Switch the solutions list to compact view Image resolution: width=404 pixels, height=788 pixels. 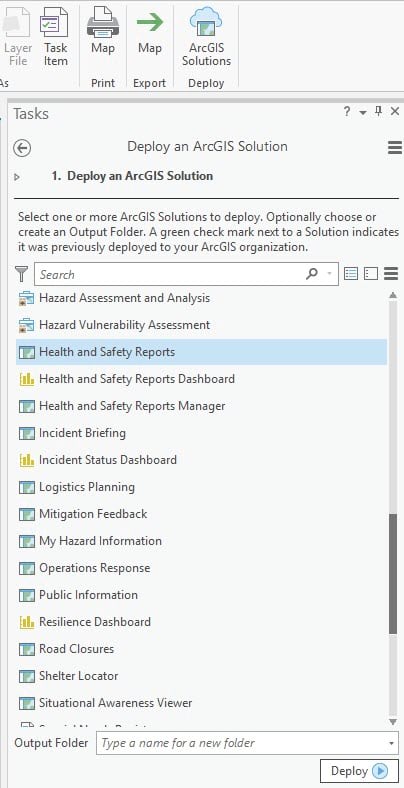click(371, 273)
